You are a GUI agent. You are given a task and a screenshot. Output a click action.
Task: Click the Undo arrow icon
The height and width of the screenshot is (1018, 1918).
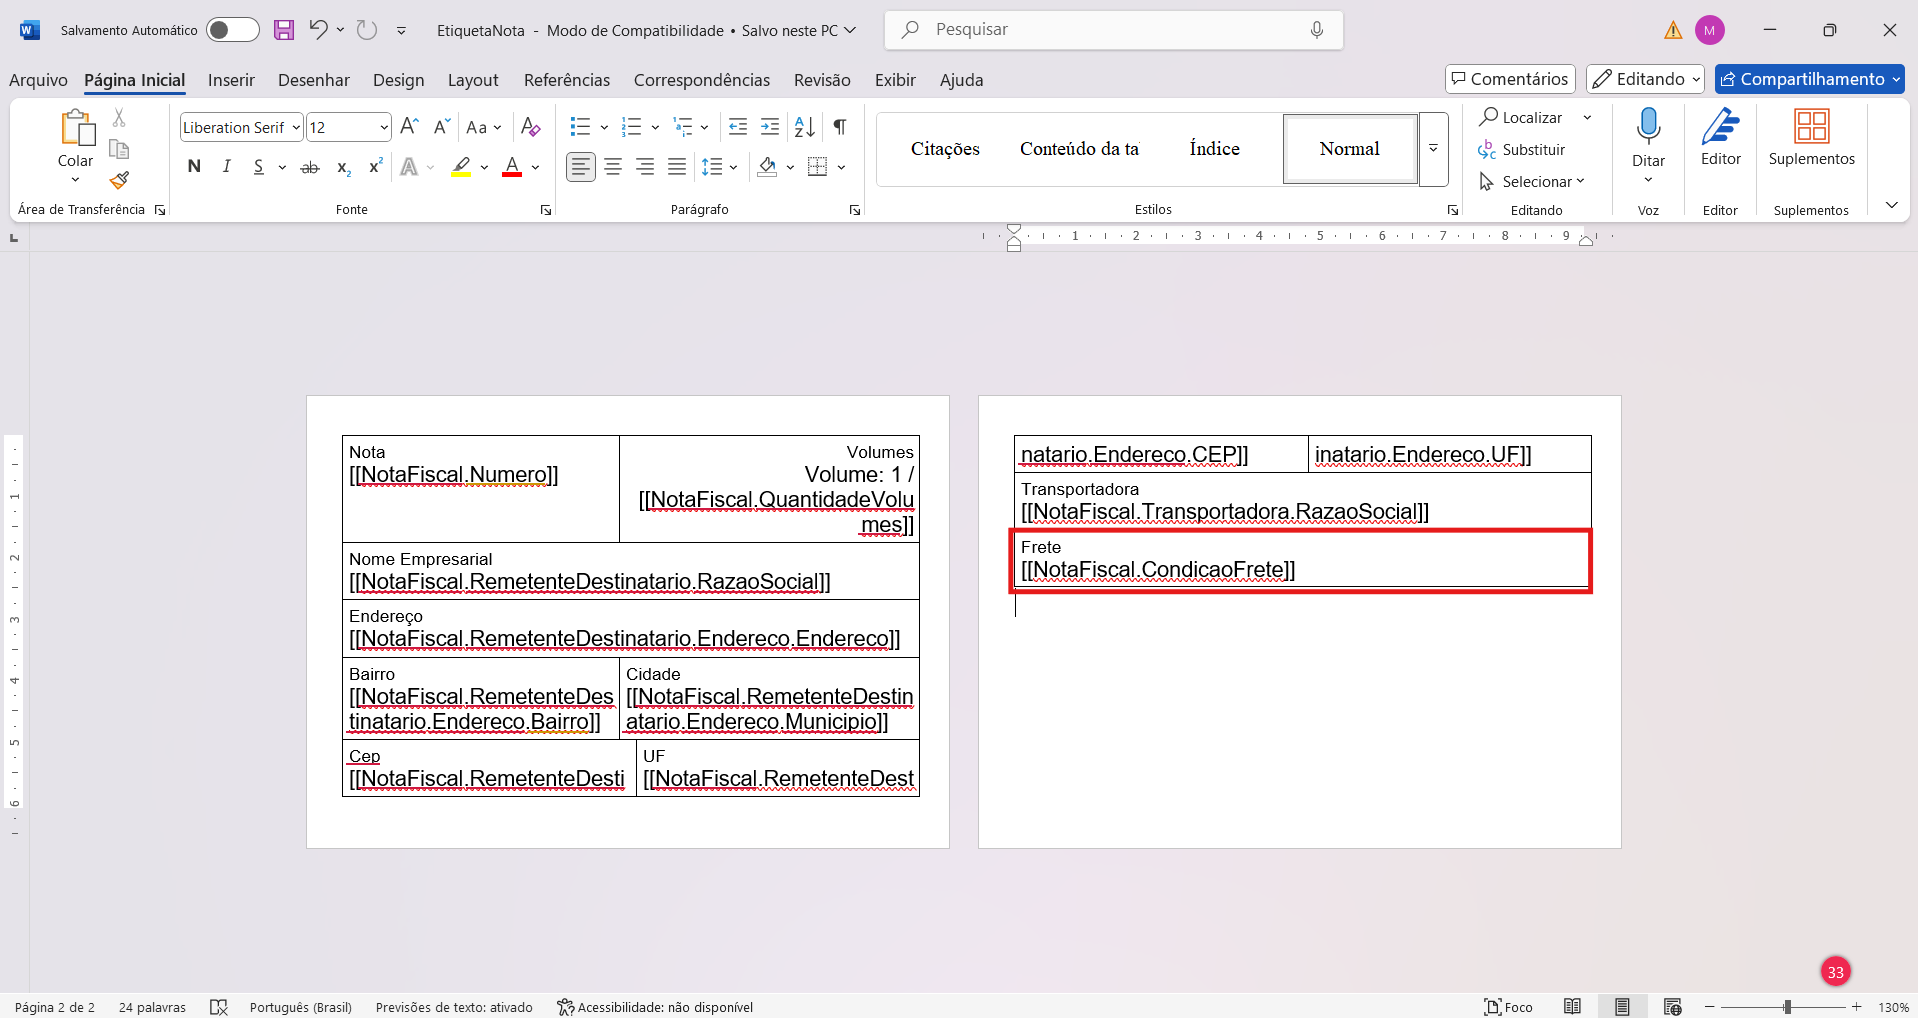click(x=318, y=30)
